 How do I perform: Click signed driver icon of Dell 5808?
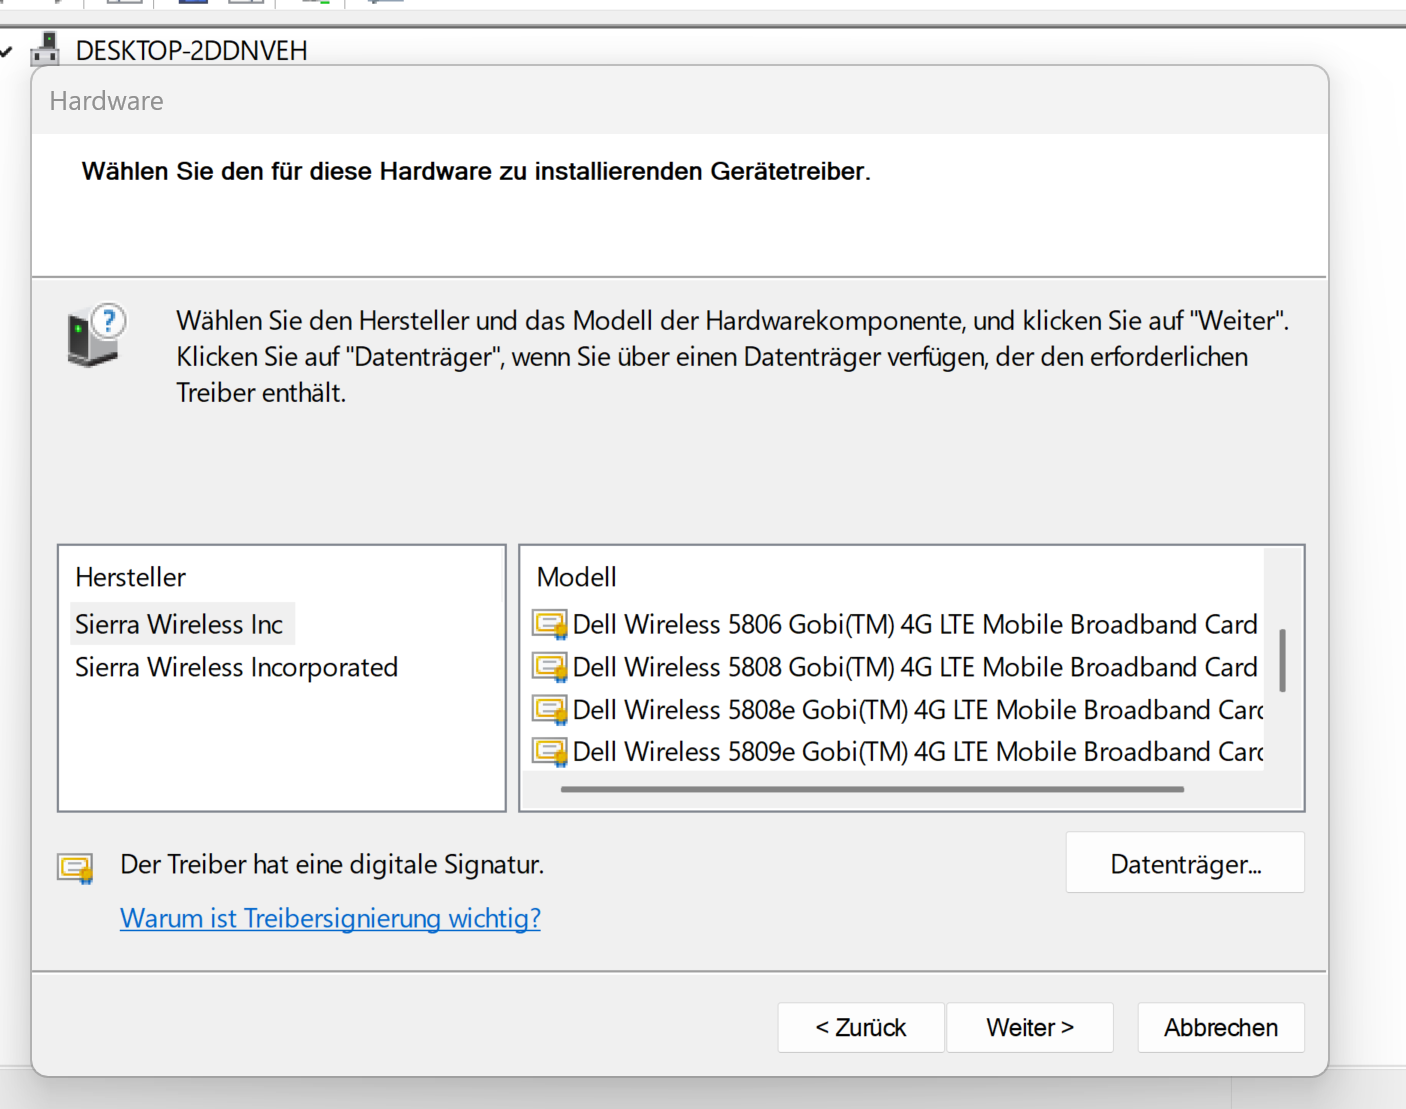pos(550,667)
